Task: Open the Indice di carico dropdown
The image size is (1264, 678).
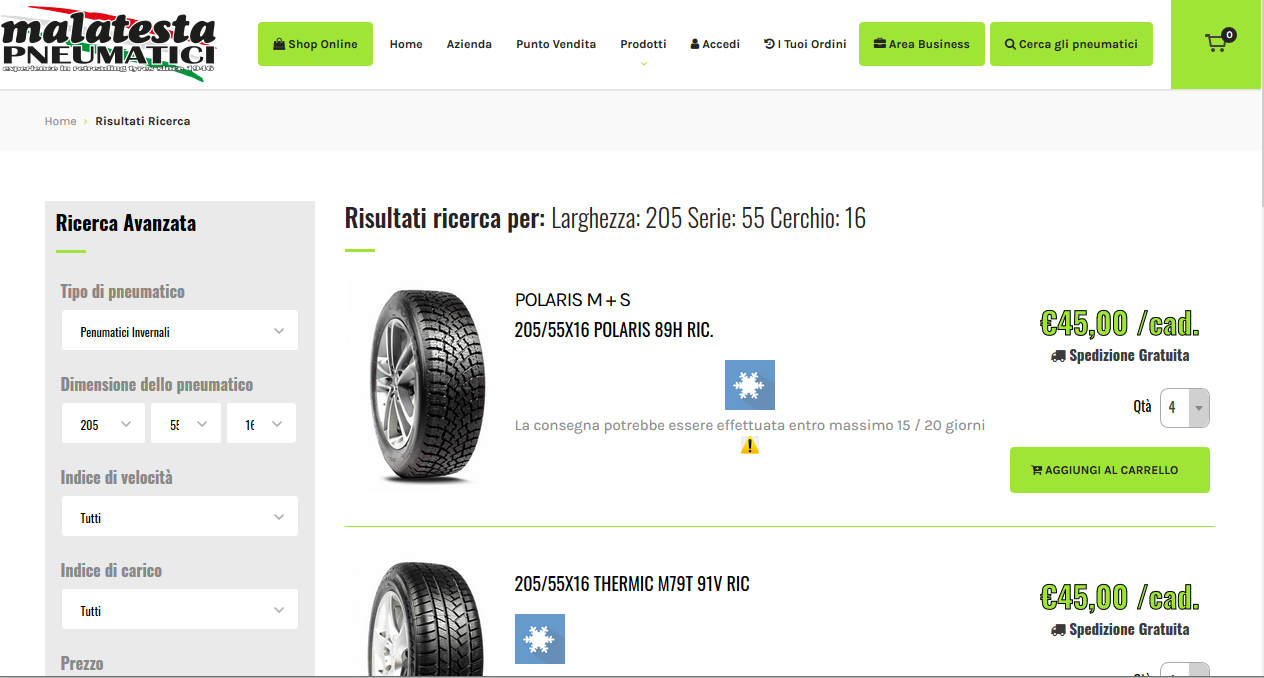Action: tap(180, 610)
